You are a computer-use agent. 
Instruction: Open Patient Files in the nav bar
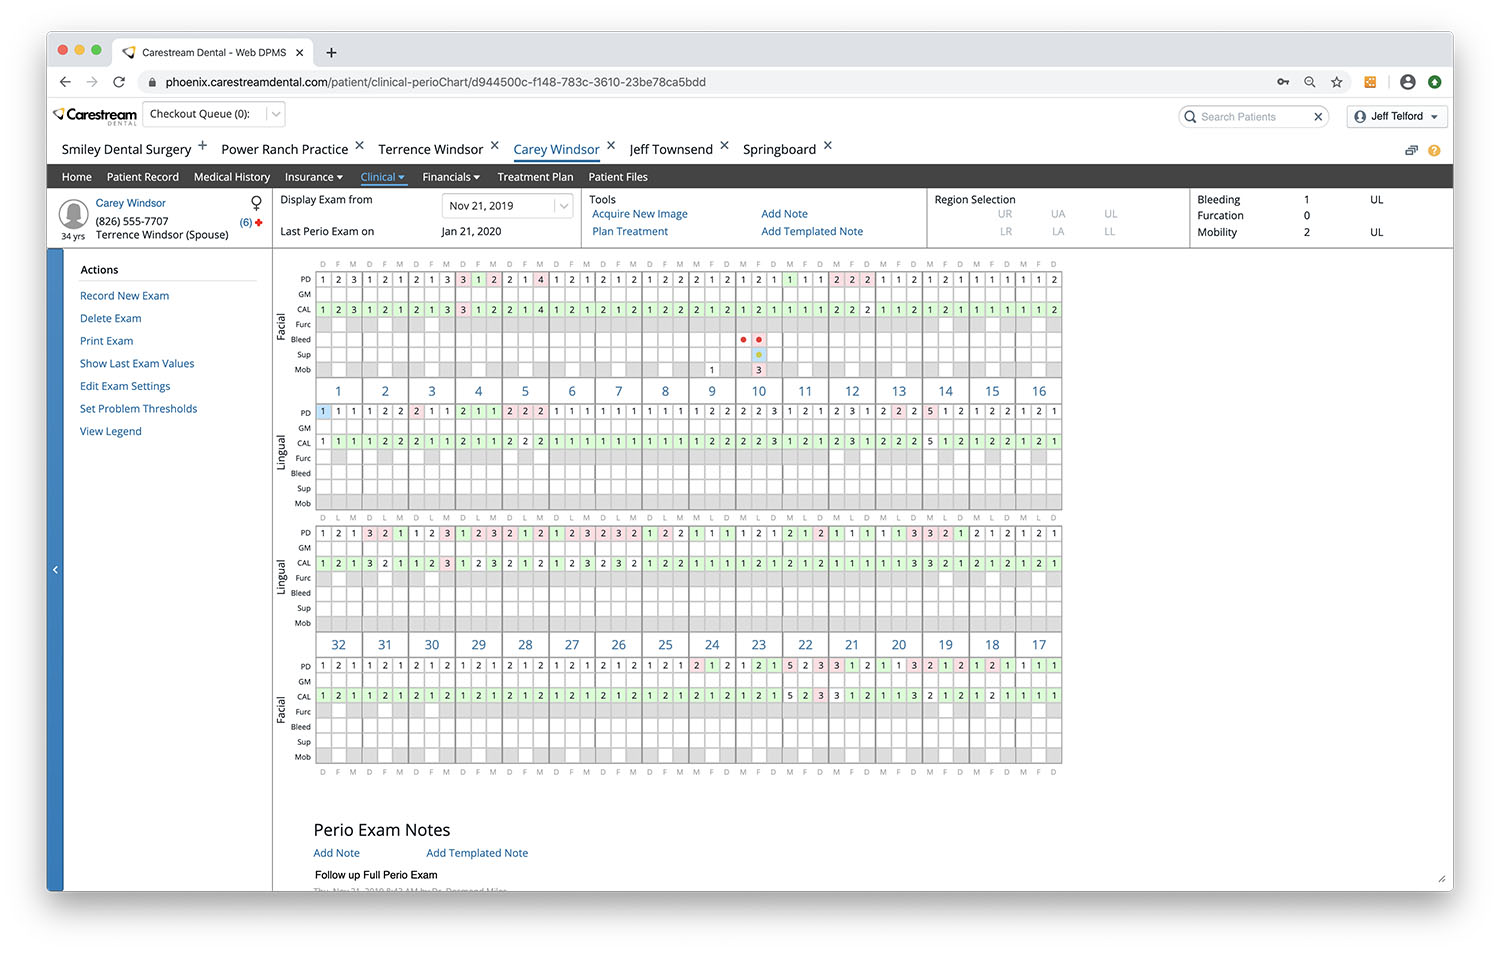pyautogui.click(x=618, y=177)
